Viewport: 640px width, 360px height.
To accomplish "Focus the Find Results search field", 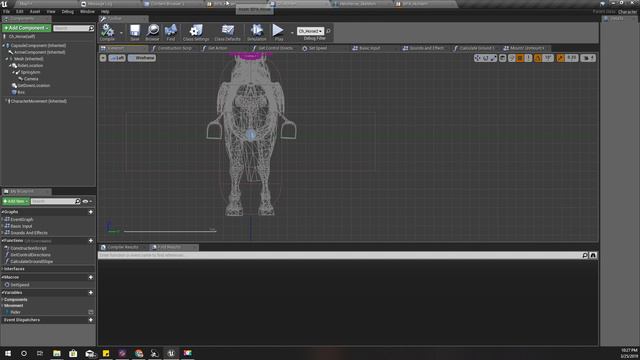I will pos(340,255).
